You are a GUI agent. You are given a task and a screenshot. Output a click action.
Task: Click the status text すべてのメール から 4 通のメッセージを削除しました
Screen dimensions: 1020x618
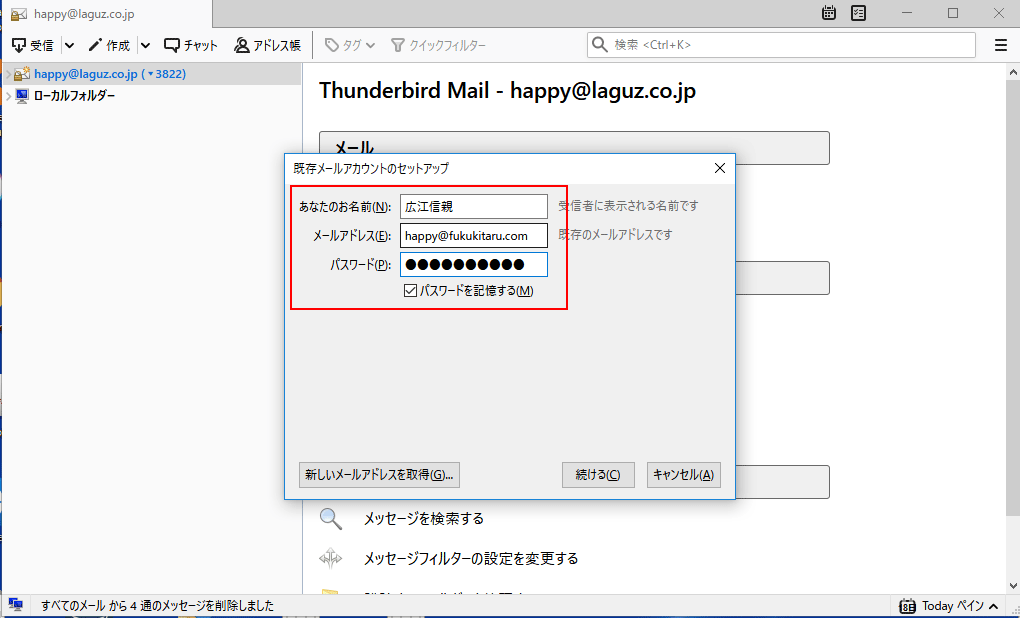[x=157, y=606]
